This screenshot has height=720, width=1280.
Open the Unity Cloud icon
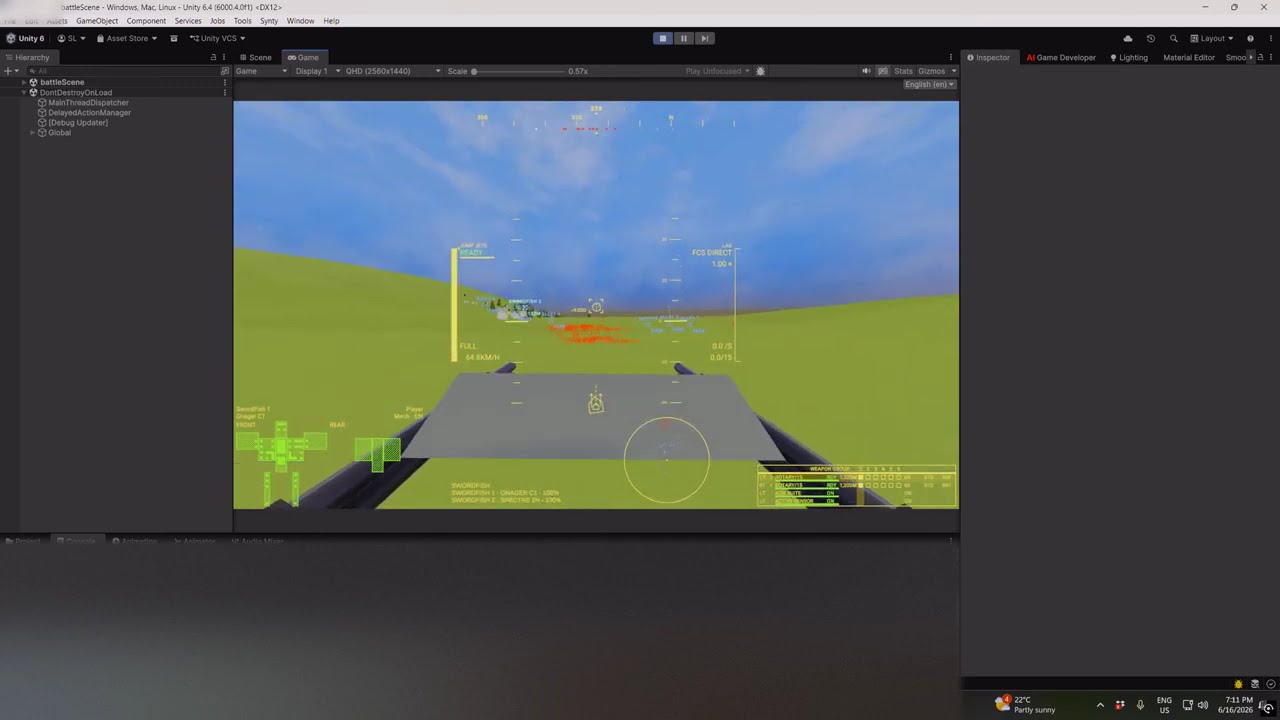pos(1128,38)
